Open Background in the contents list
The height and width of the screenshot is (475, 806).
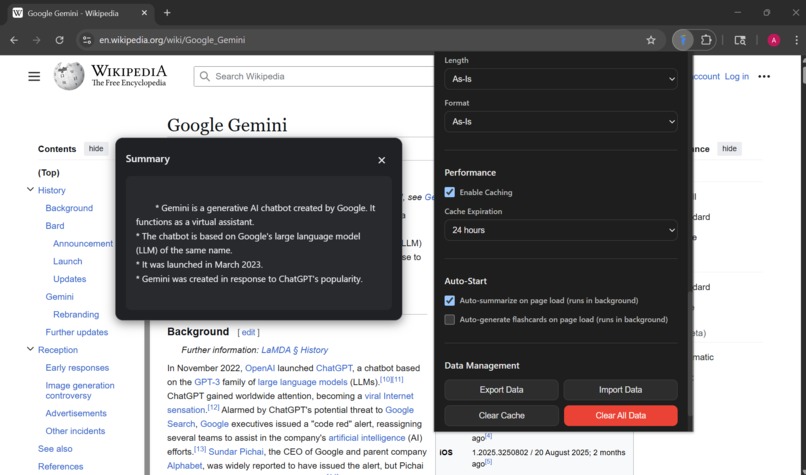coord(69,208)
